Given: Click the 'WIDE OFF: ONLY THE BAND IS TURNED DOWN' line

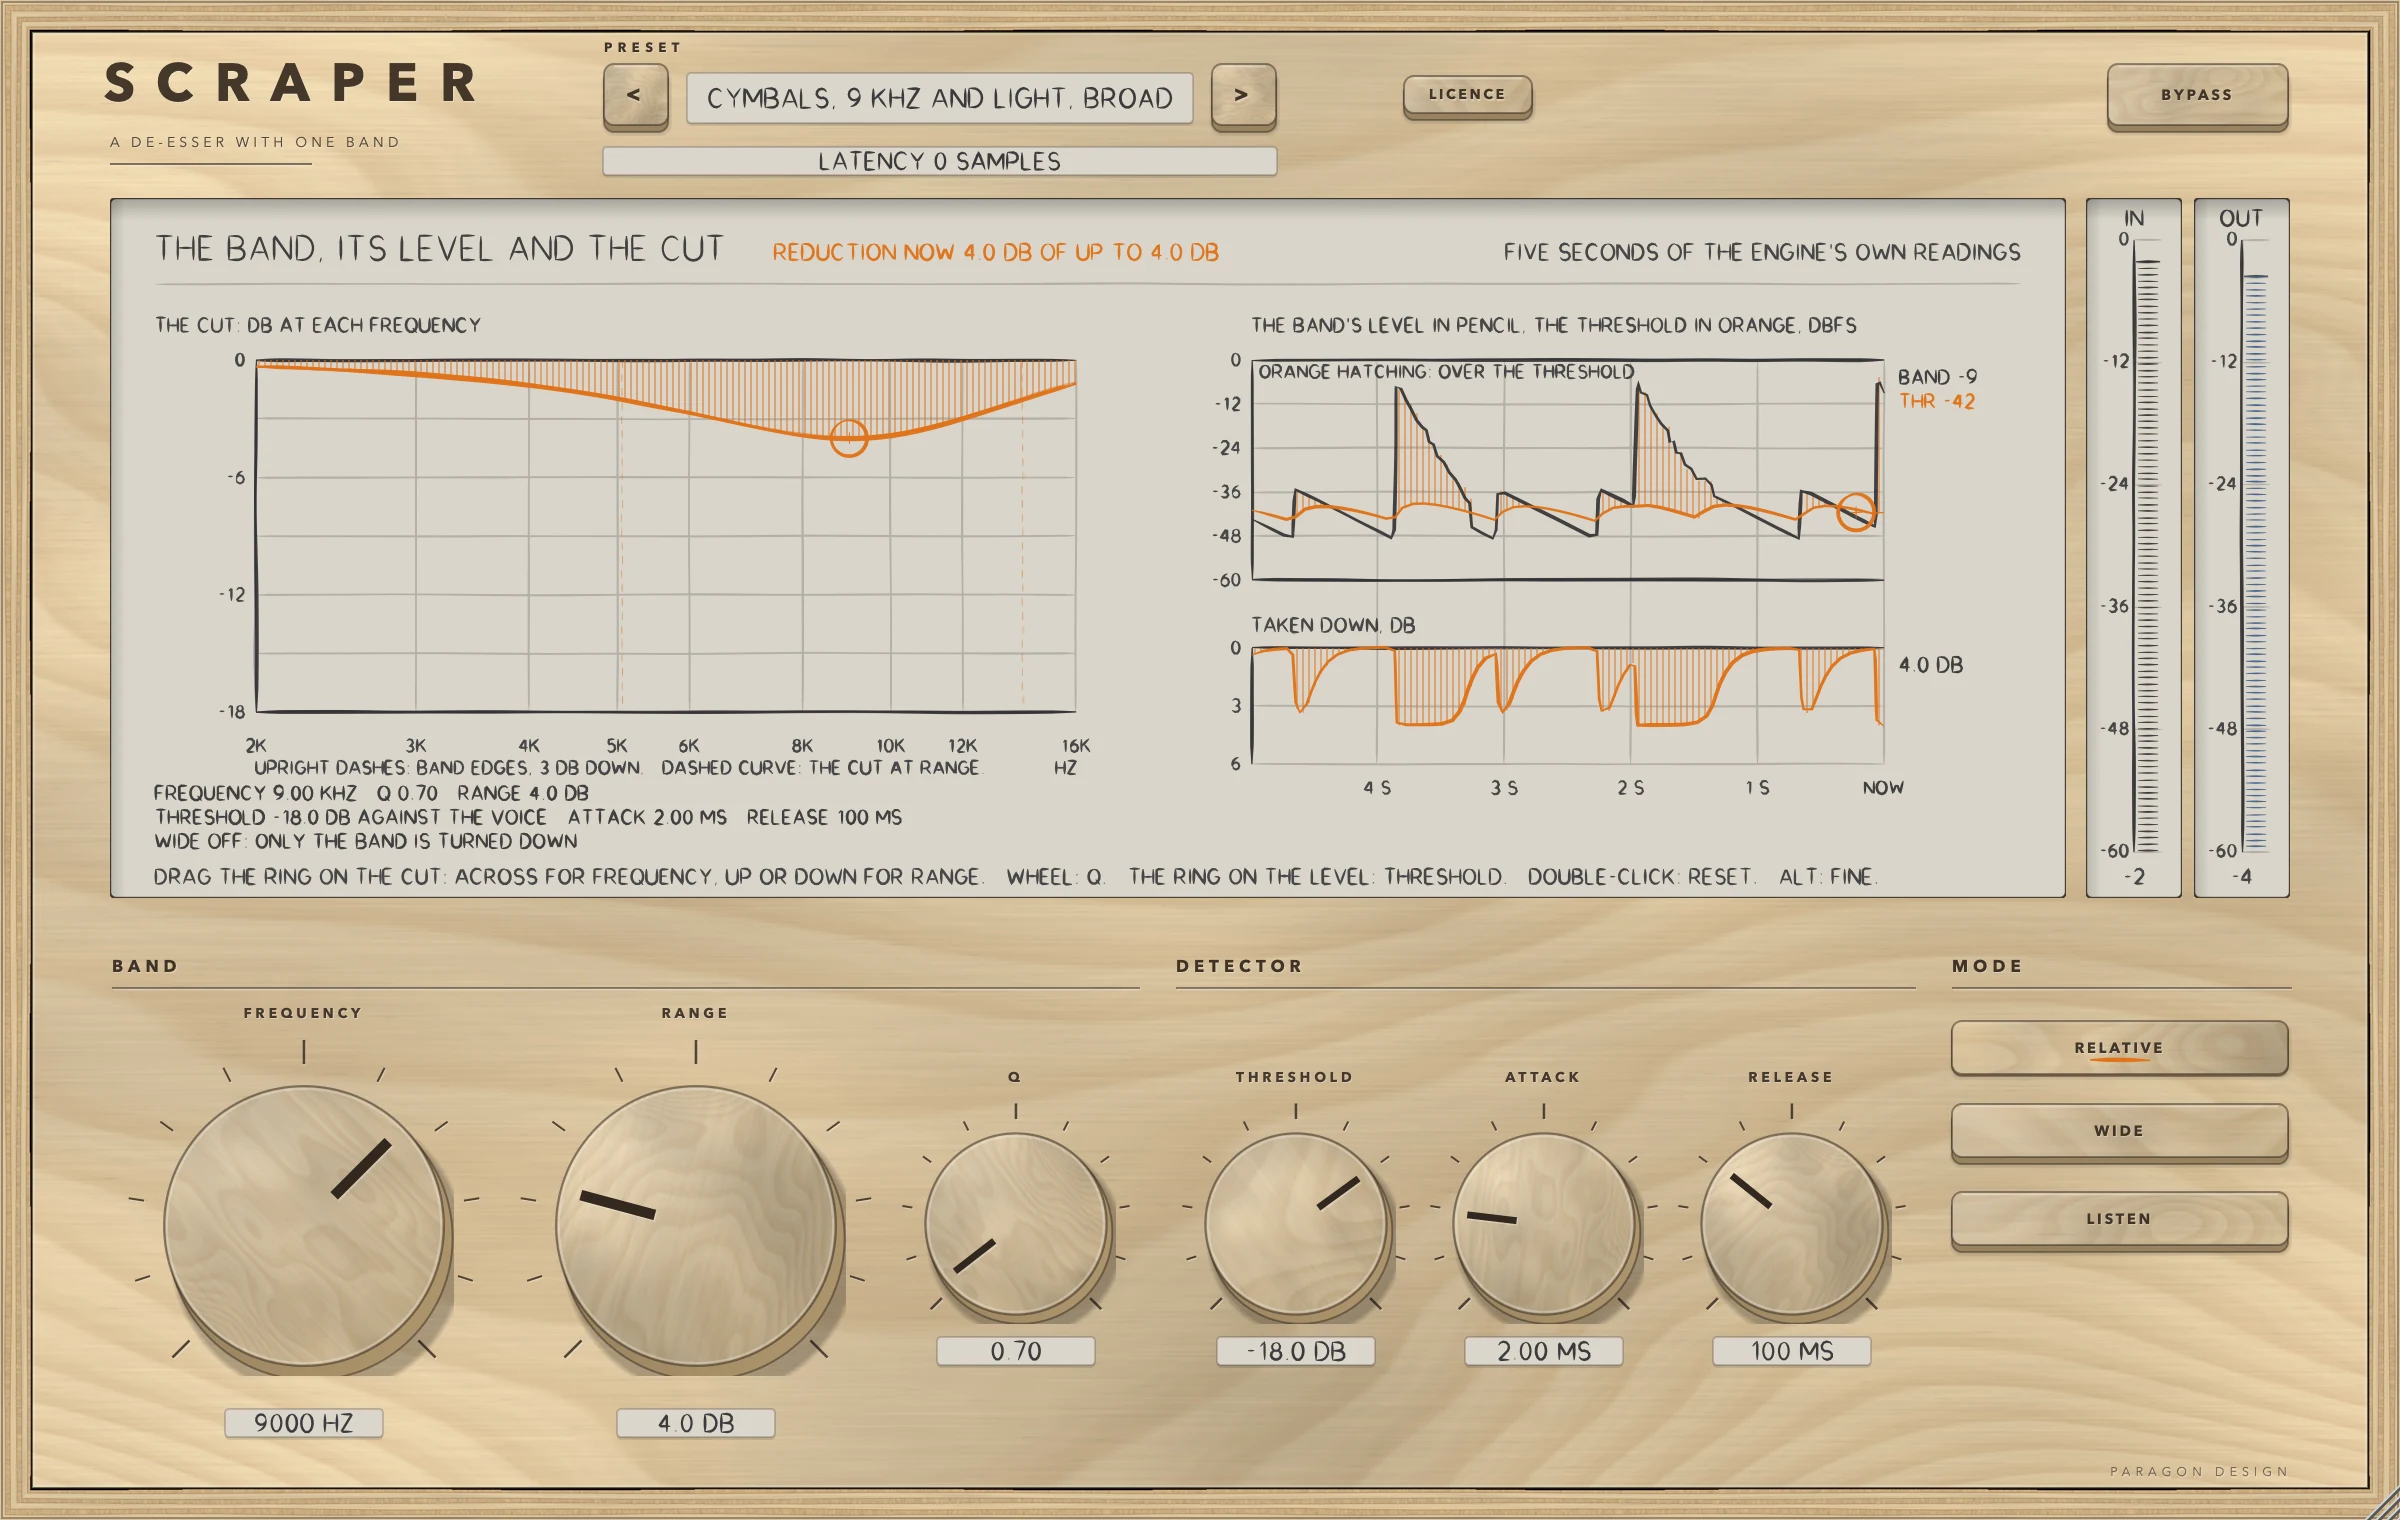Looking at the screenshot, I should pos(366,841).
